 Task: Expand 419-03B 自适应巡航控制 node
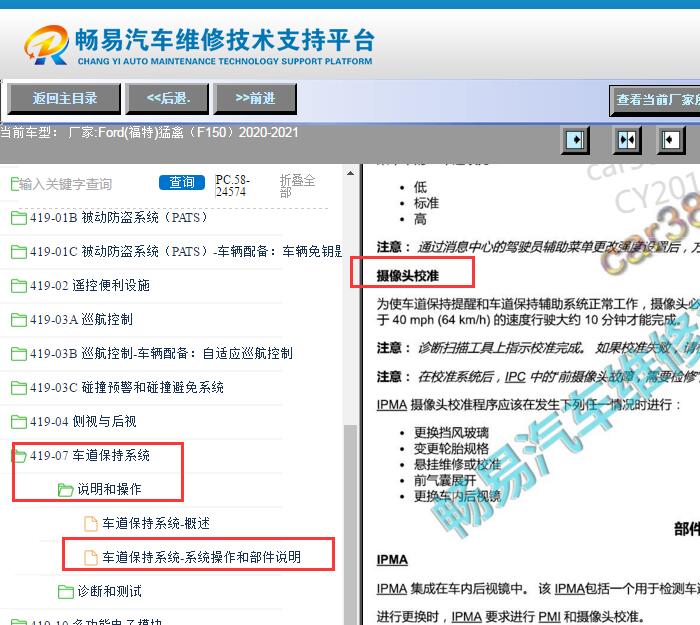[x=161, y=354]
